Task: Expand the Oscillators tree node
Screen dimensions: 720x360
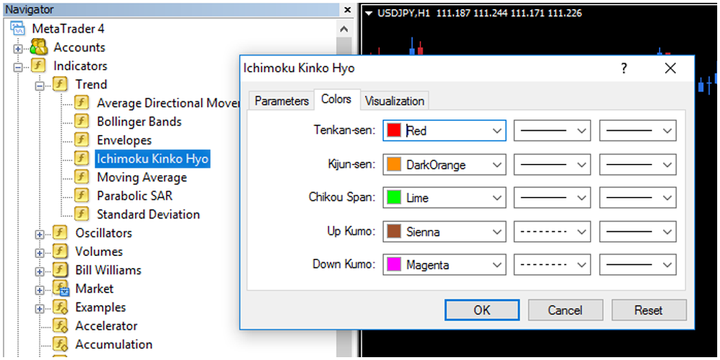Action: (39, 234)
